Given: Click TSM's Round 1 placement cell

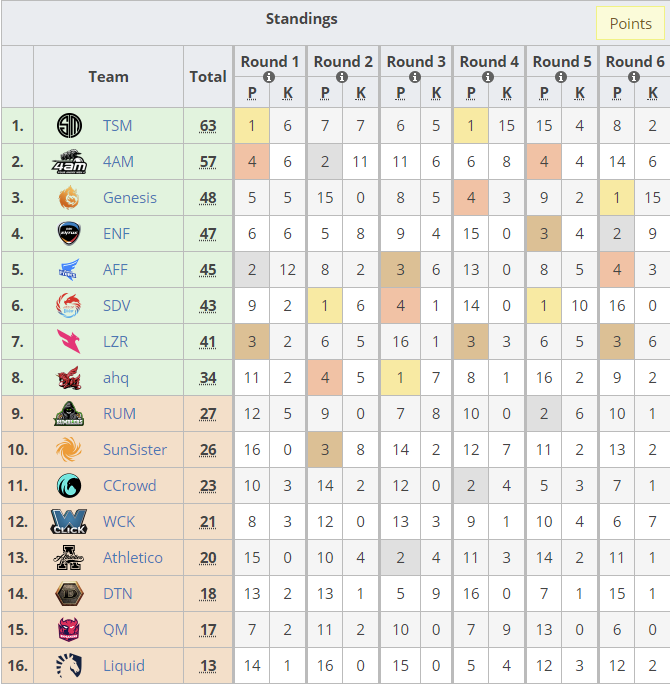Looking at the screenshot, I should (252, 126).
